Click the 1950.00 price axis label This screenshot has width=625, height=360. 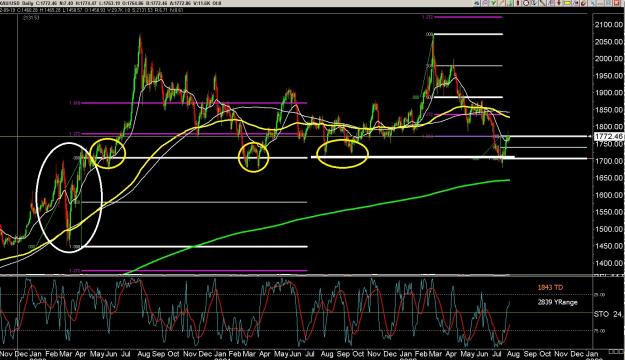(609, 76)
